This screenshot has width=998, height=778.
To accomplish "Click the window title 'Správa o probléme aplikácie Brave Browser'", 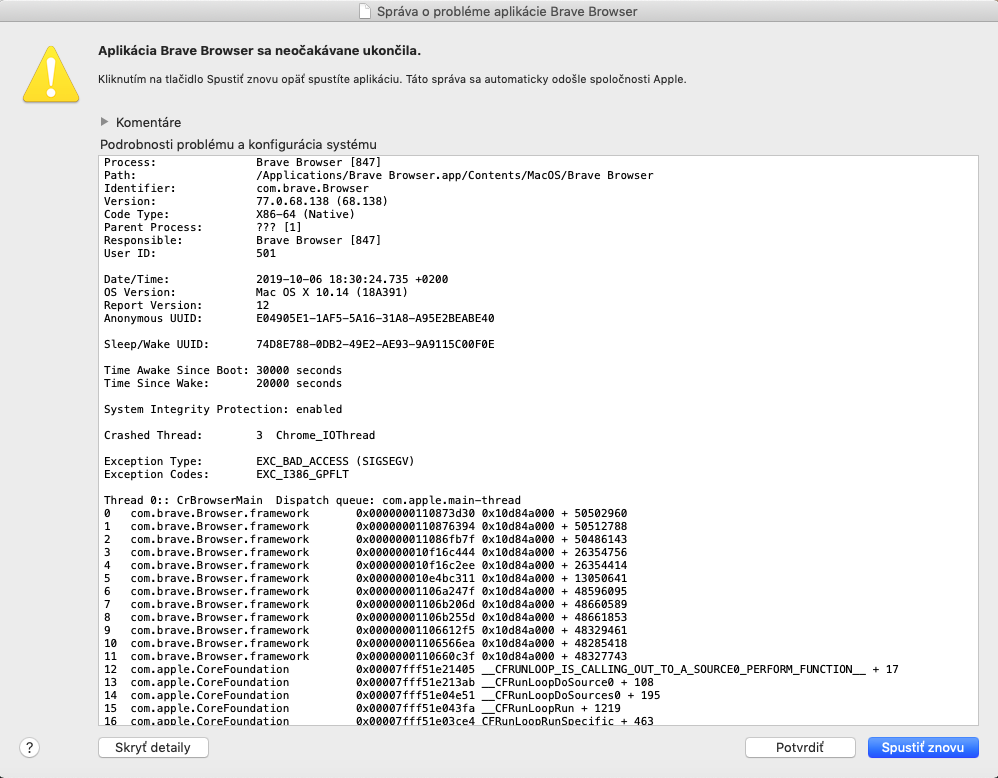I will 507,11.
